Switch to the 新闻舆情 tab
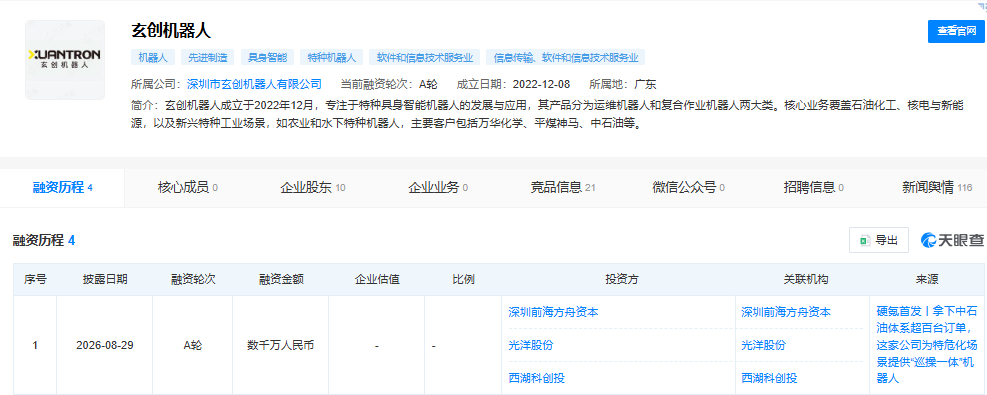Screen dimensions: 987x395 [937, 187]
